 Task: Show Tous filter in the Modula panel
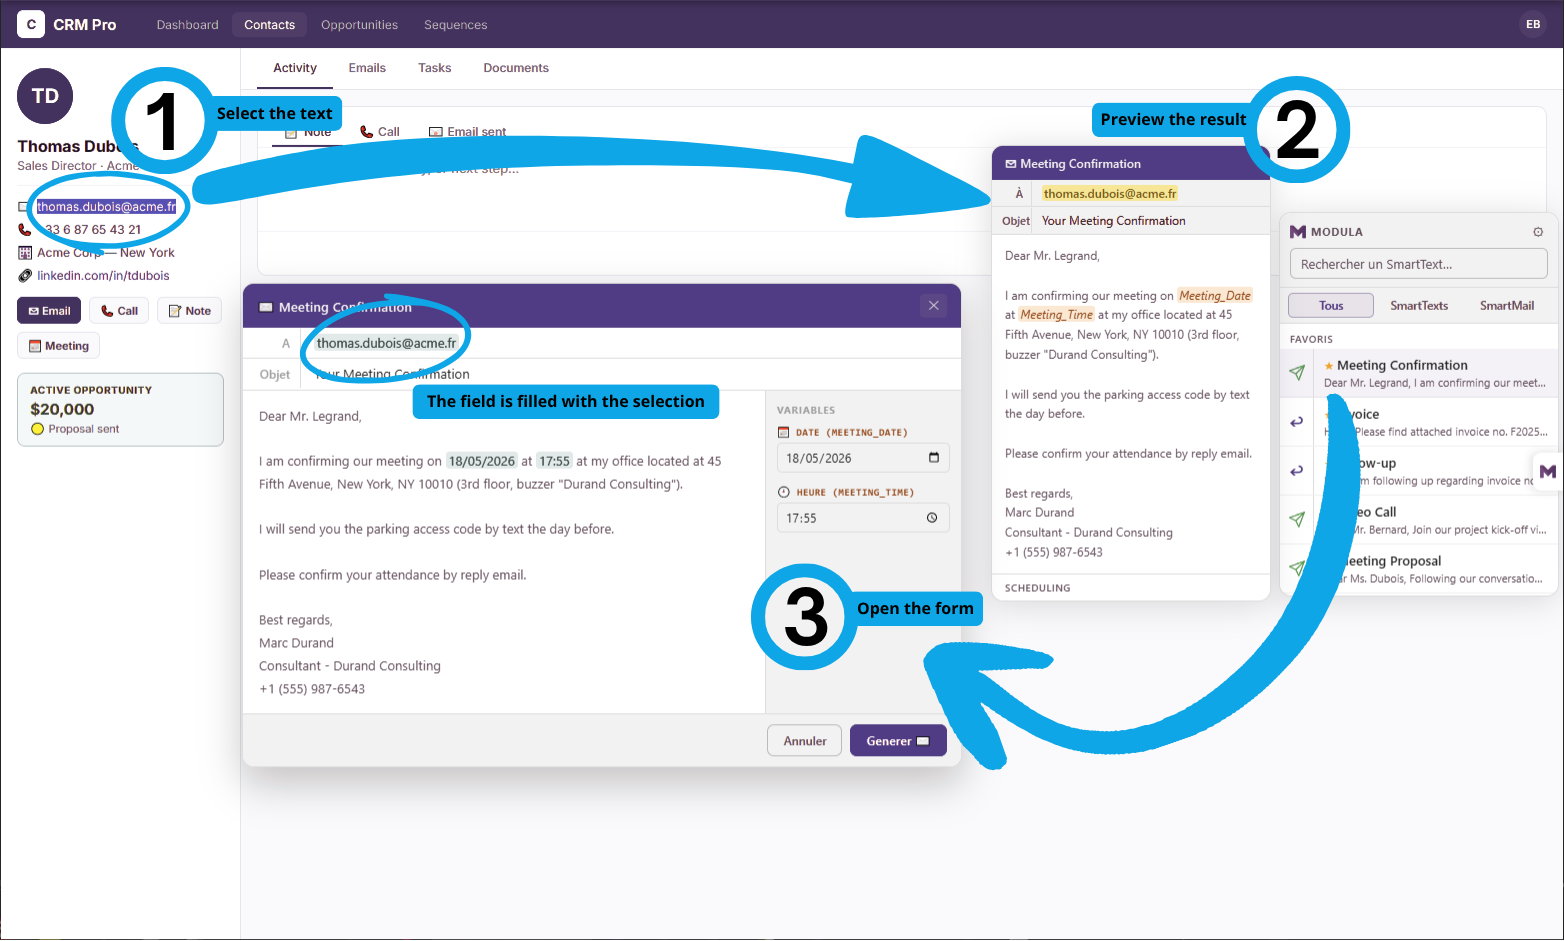(1331, 306)
